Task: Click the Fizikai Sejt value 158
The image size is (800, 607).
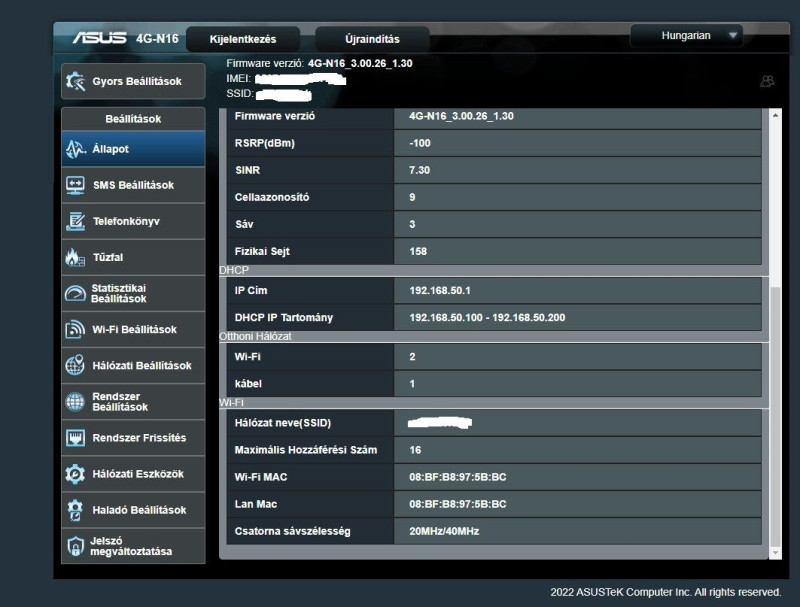Action: 418,251
